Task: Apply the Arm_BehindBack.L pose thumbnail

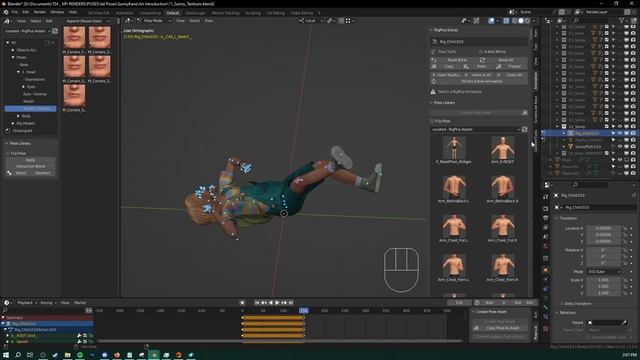Action: (x=454, y=187)
